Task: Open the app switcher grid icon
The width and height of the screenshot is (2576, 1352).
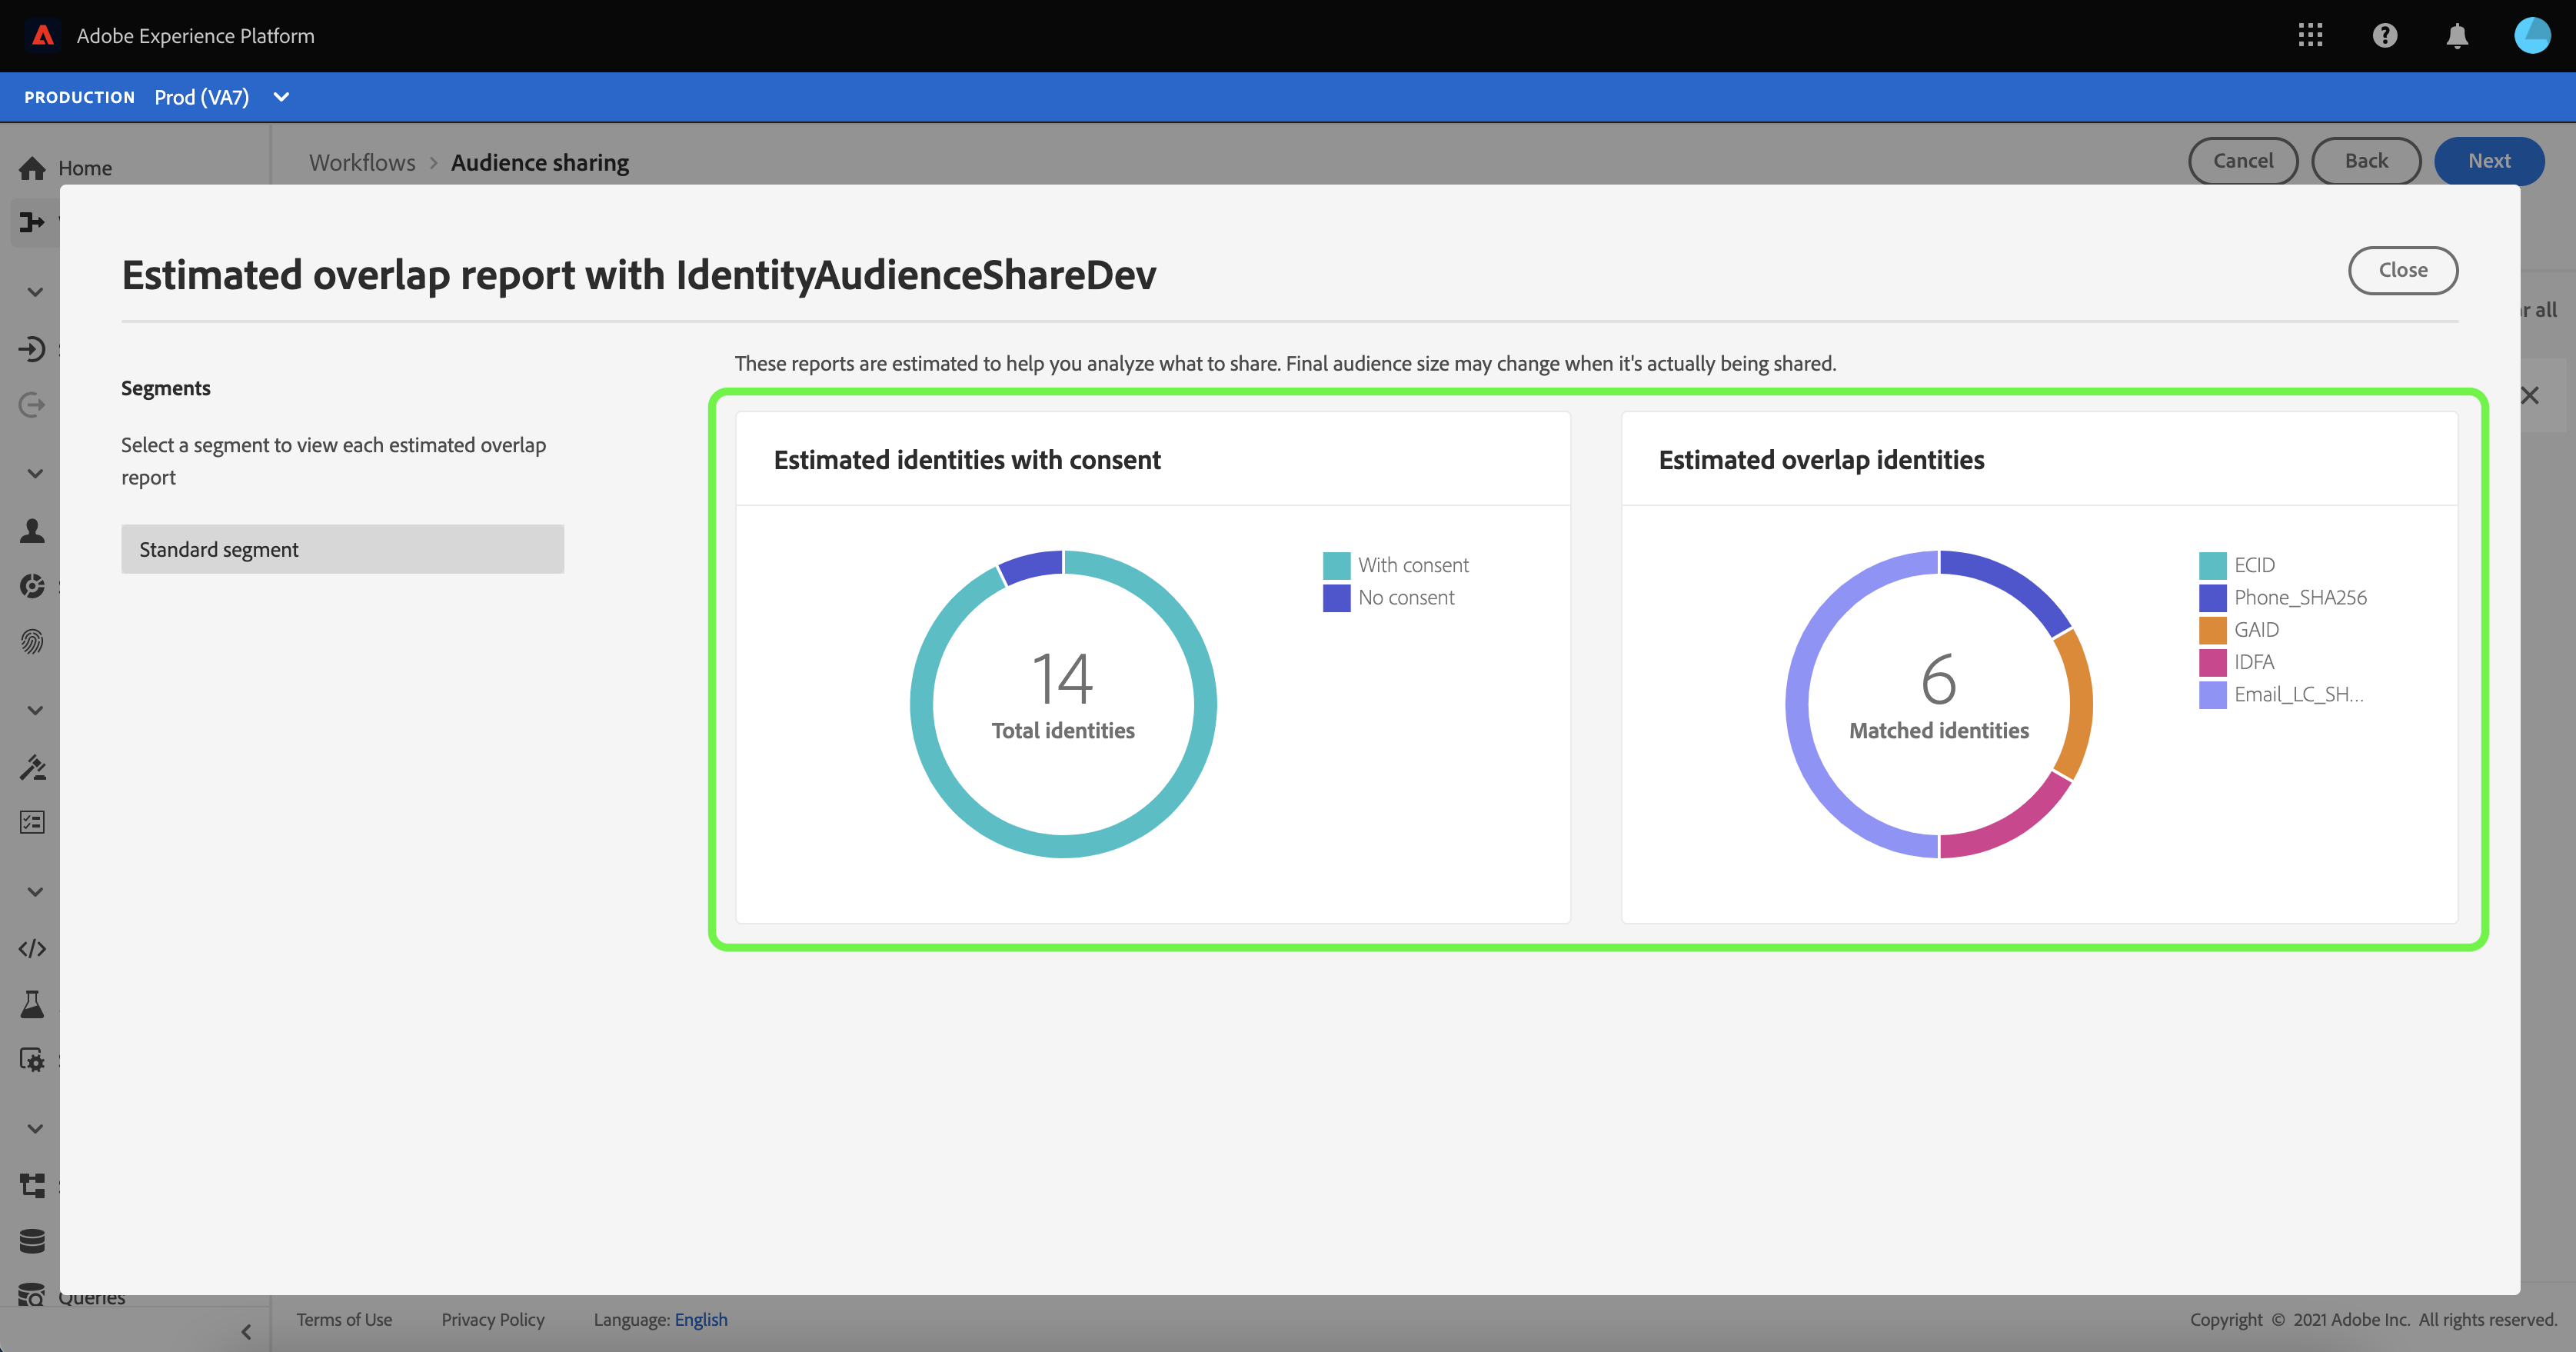Action: [2310, 36]
